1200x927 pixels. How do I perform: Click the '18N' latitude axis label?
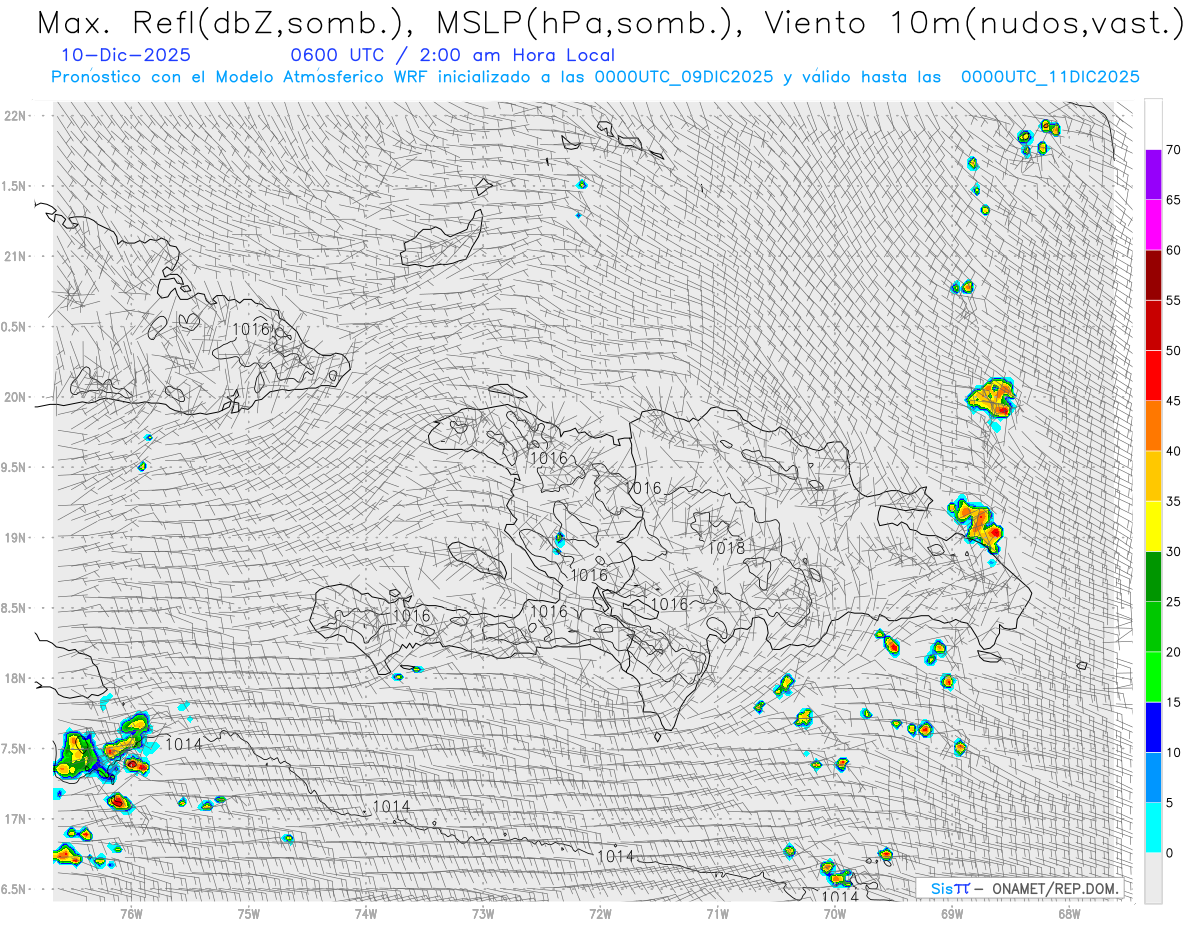coord(17,678)
